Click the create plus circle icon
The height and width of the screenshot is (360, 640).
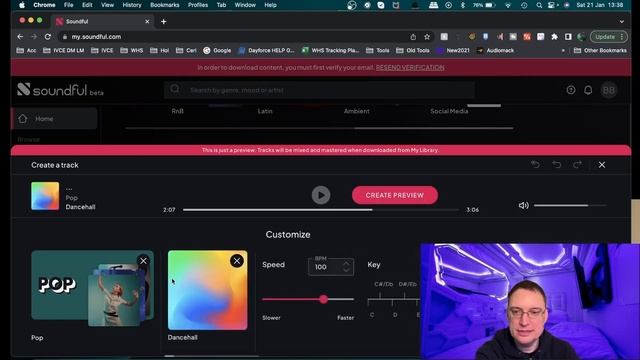point(571,90)
